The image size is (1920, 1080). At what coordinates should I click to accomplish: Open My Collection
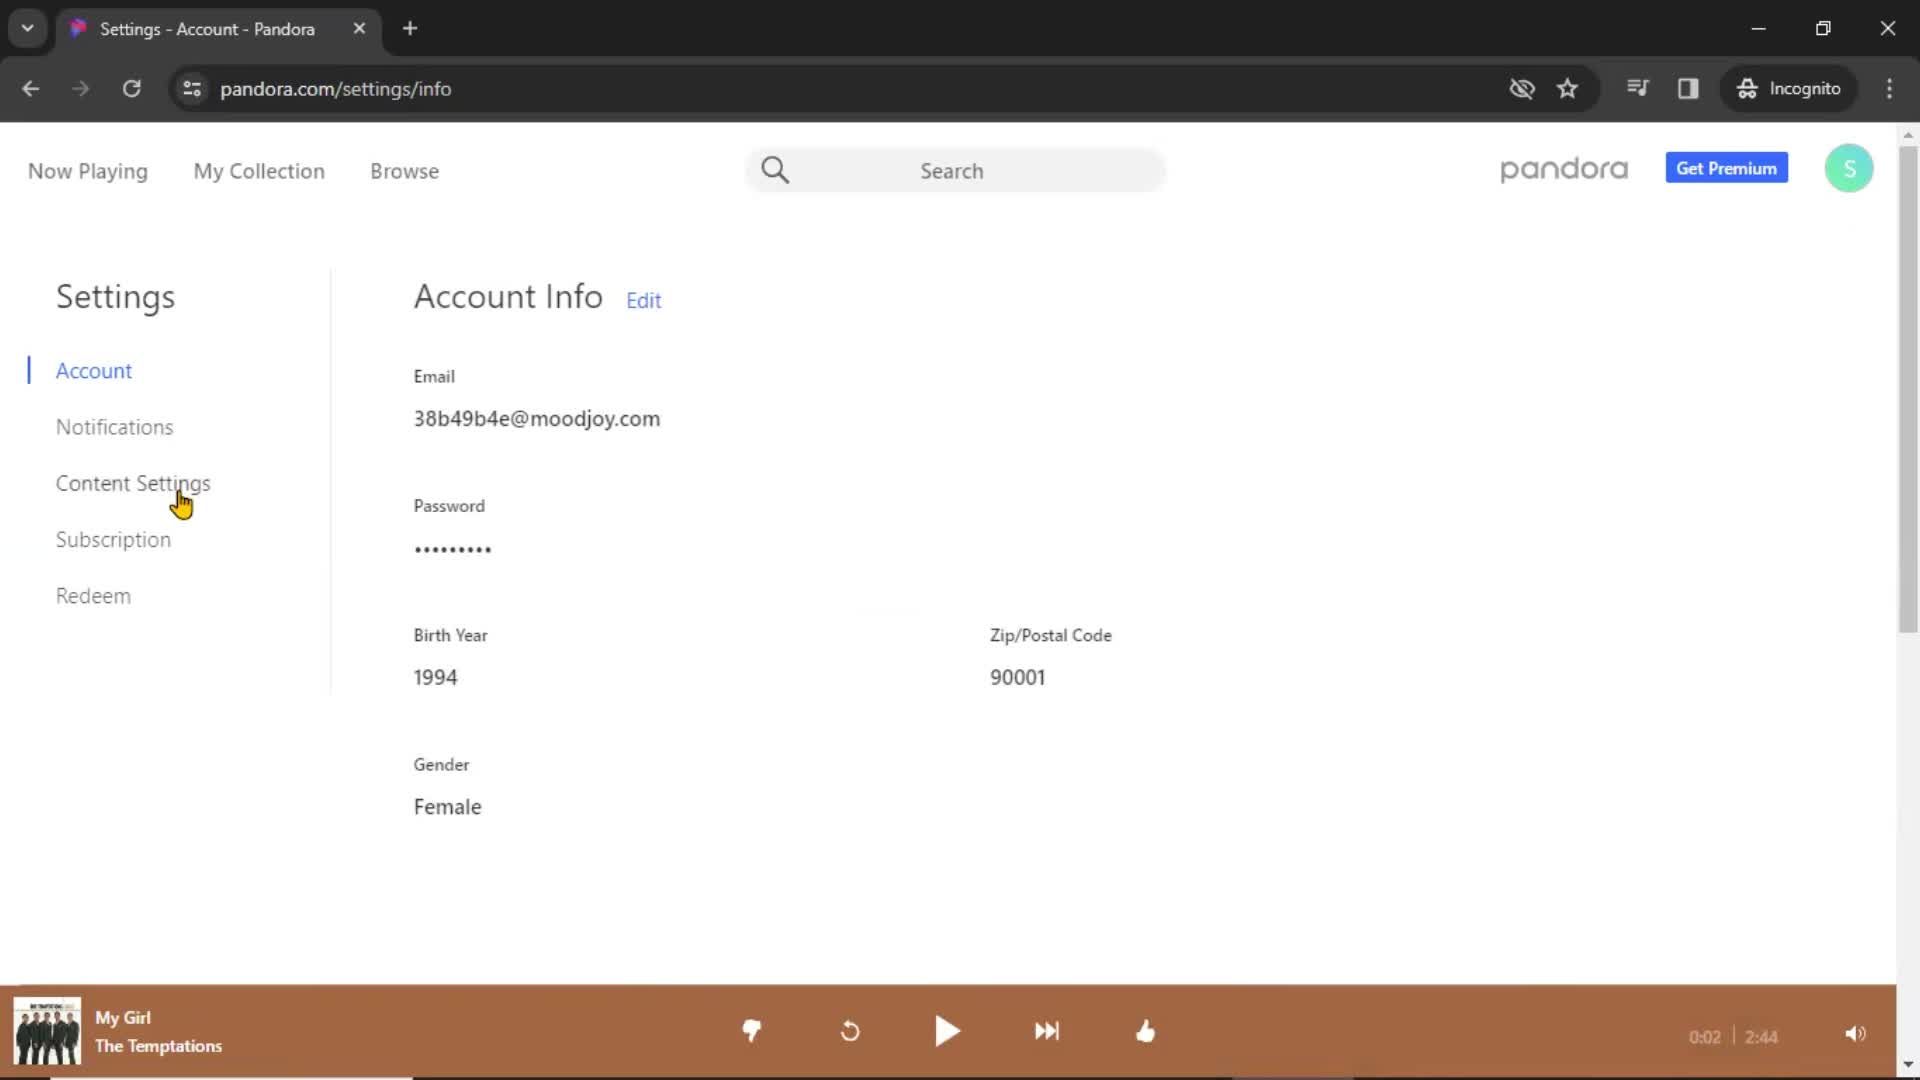pos(259,171)
